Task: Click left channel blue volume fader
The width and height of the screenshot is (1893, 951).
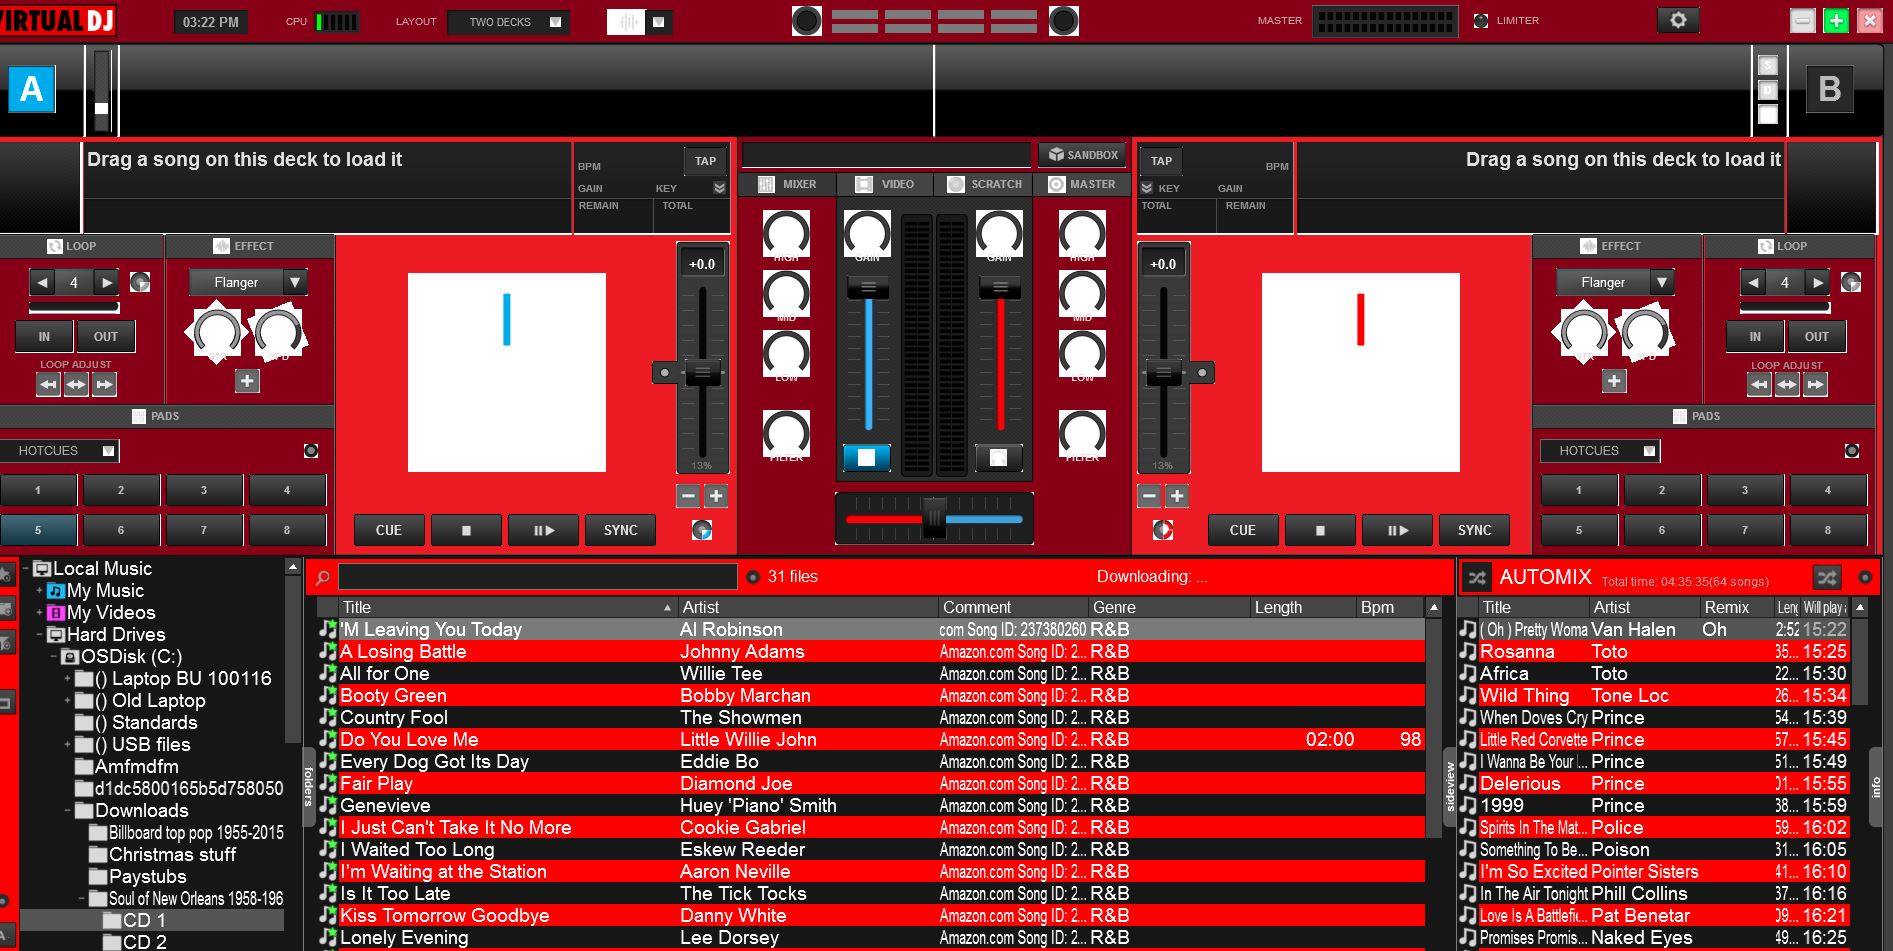Action: coord(868,289)
